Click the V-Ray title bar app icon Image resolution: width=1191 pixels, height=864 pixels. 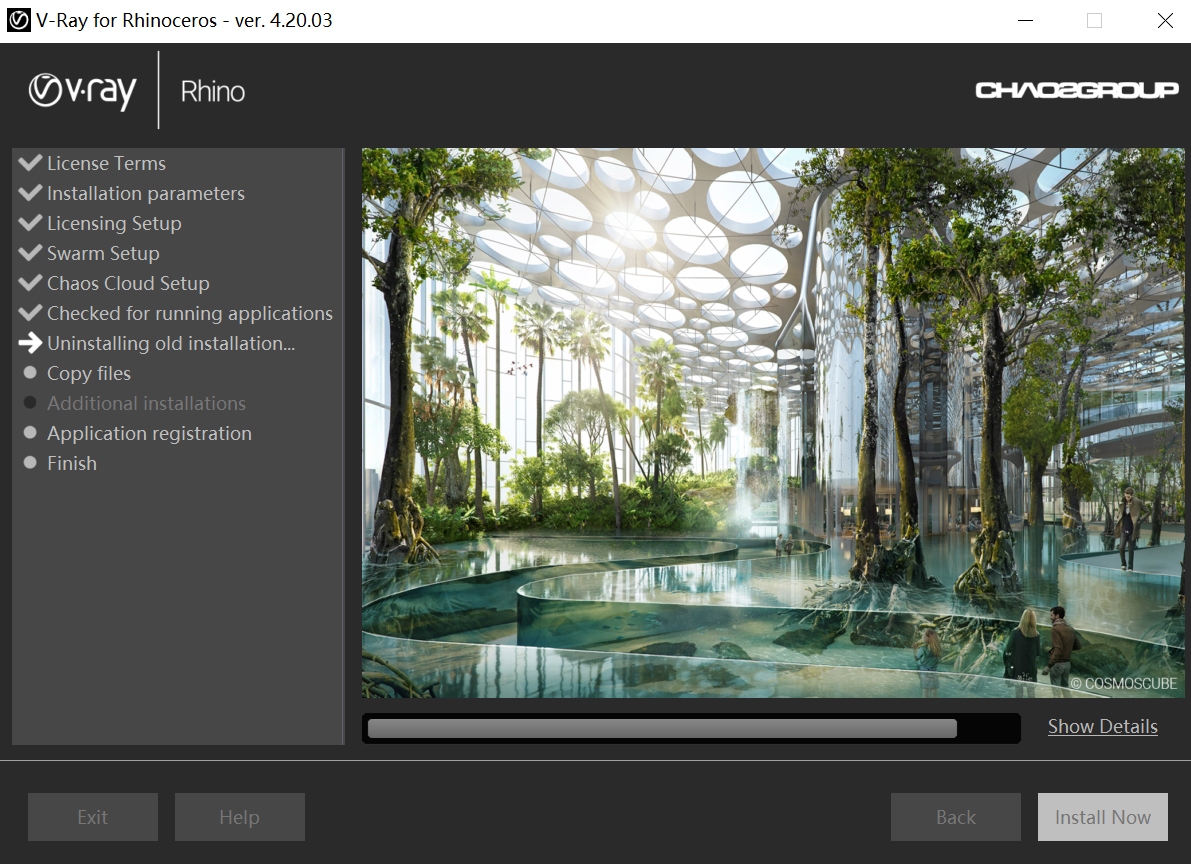coord(18,21)
